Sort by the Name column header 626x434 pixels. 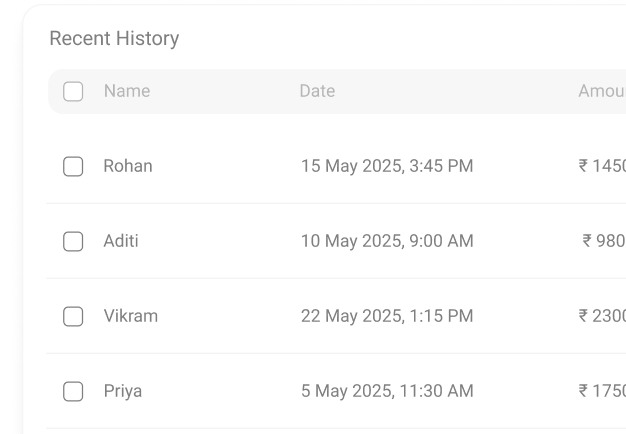pos(127,91)
